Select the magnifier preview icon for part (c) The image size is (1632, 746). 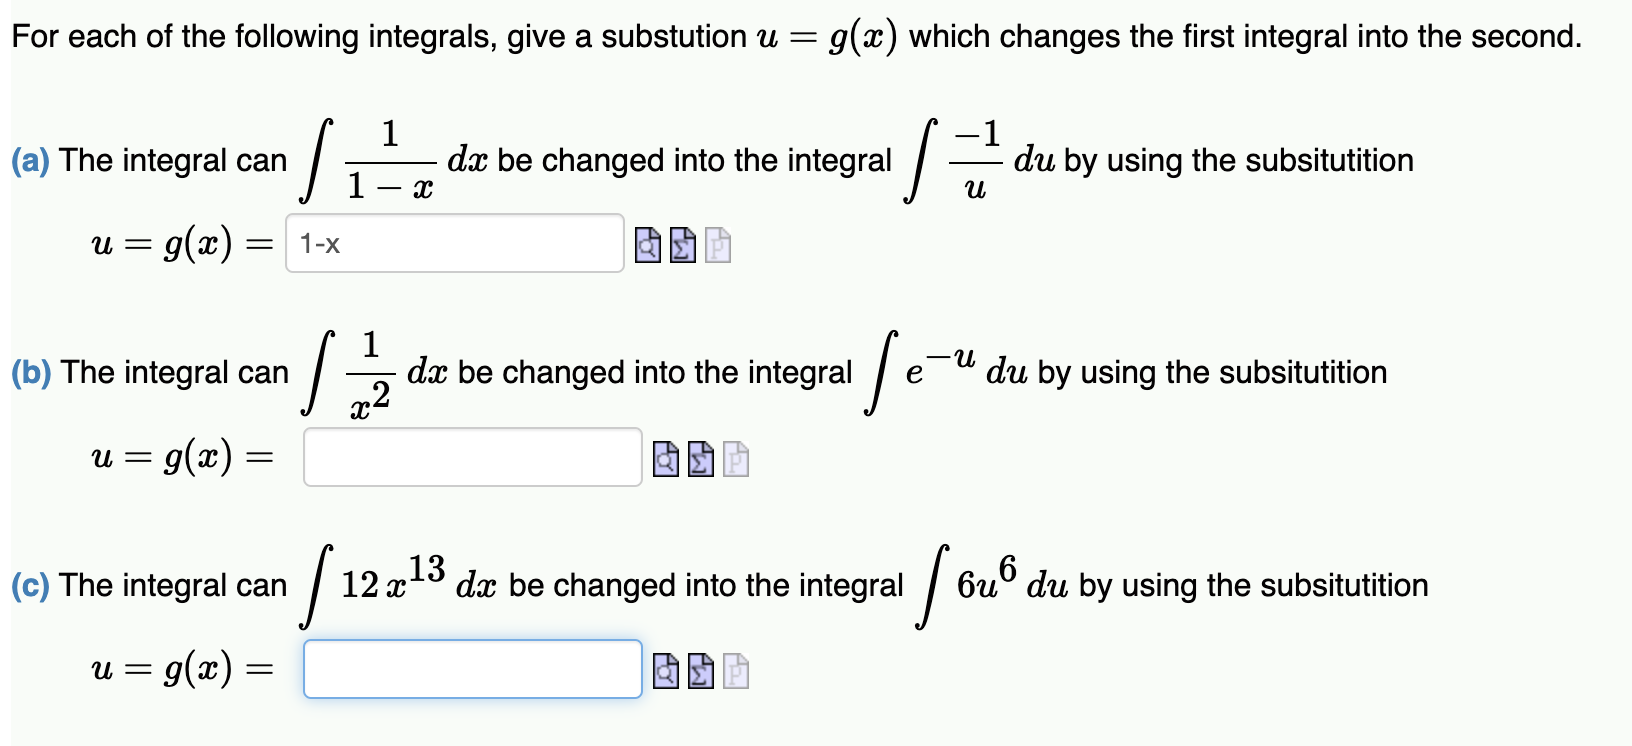click(x=665, y=670)
